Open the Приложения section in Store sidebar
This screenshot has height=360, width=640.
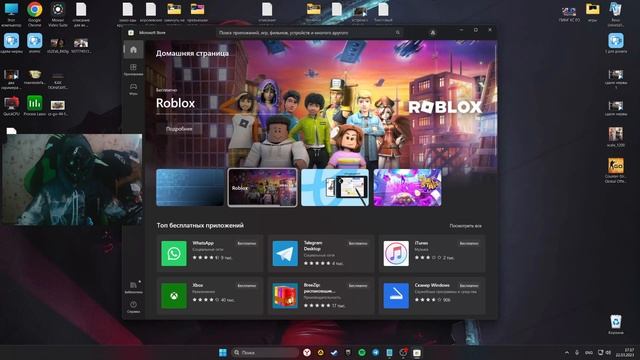(x=133, y=69)
